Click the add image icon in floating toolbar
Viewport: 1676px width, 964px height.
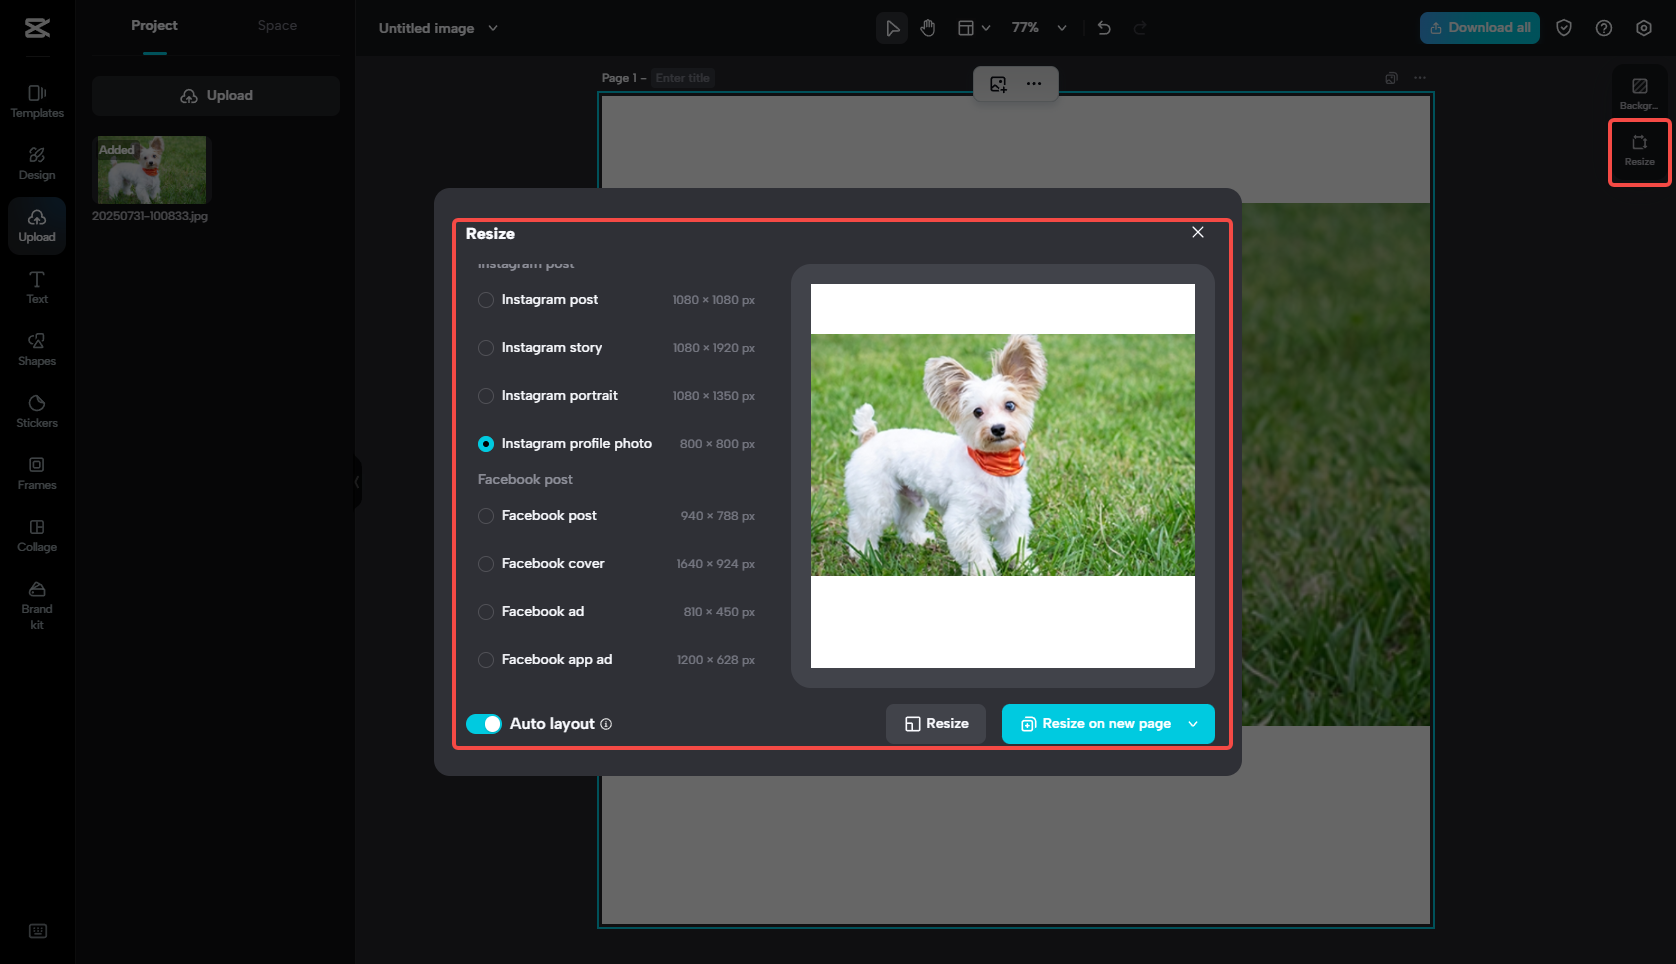tap(998, 84)
